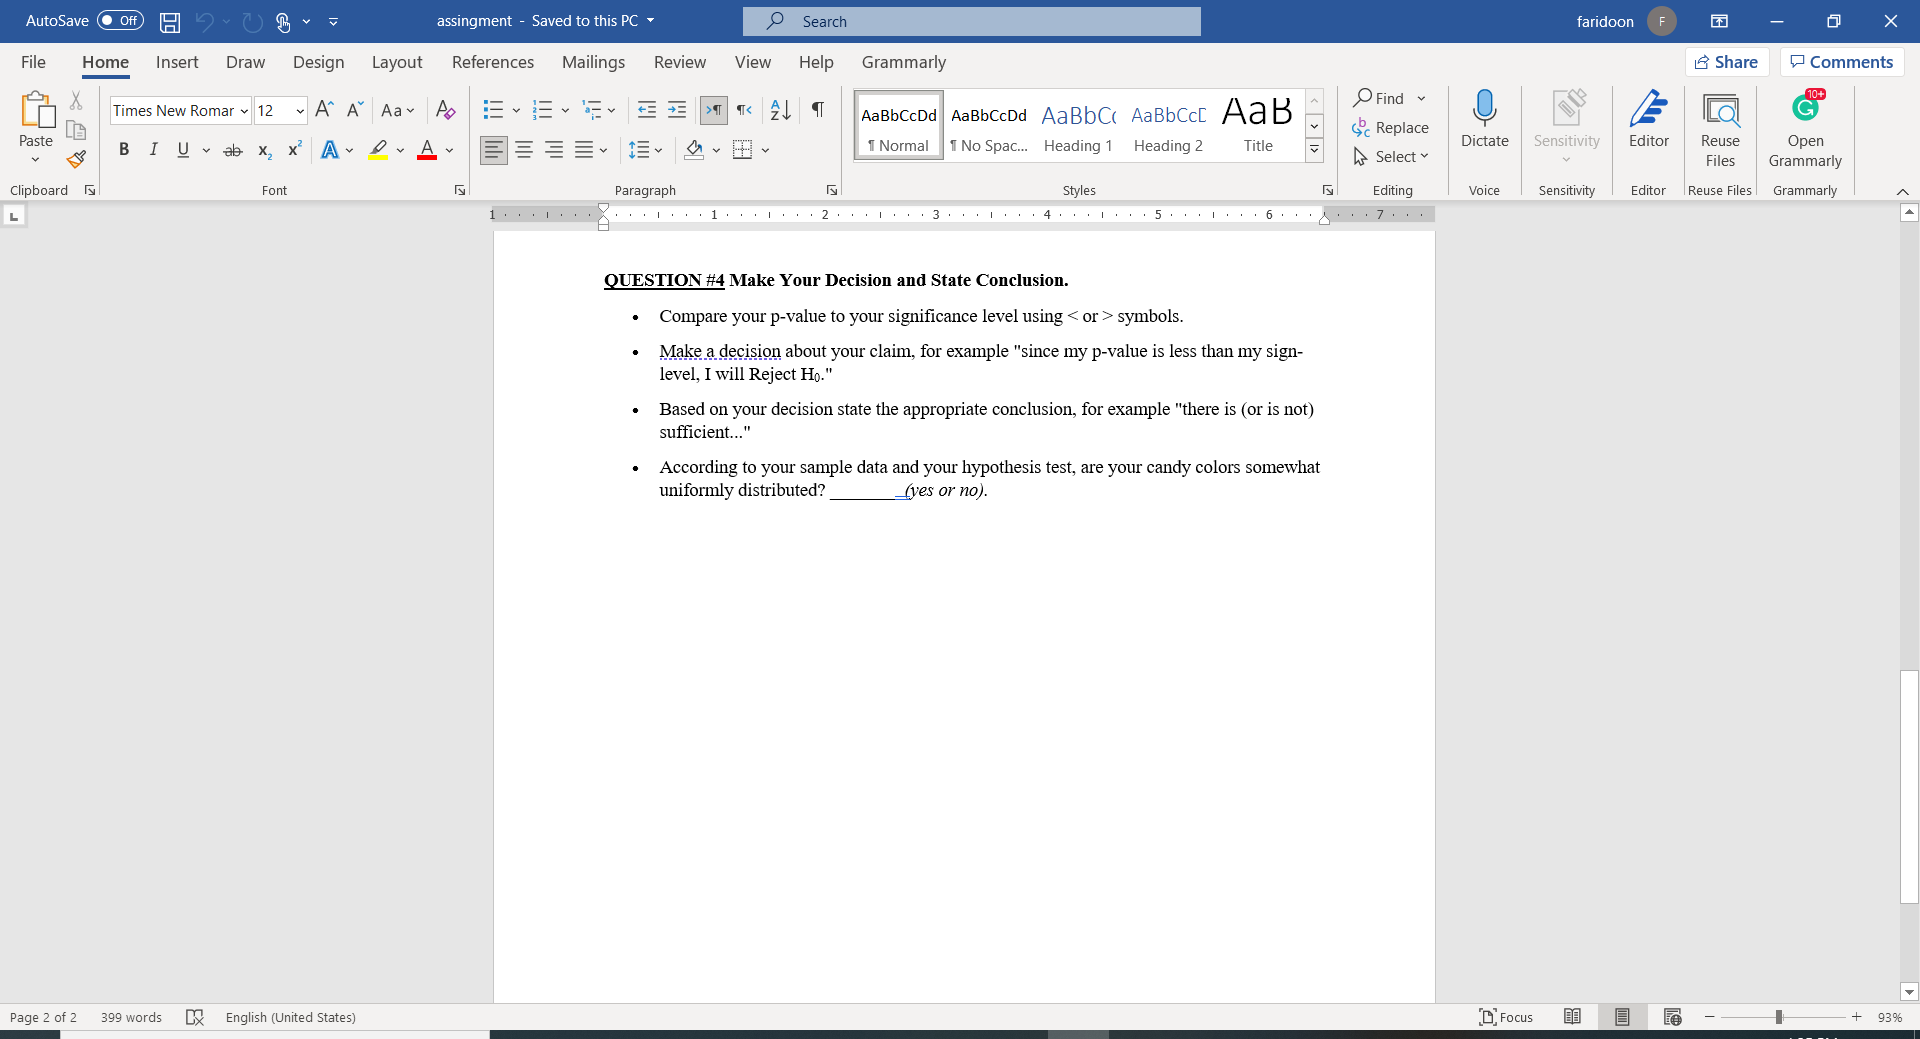
Task: Switch to Read Mode view
Action: pyautogui.click(x=1572, y=1017)
